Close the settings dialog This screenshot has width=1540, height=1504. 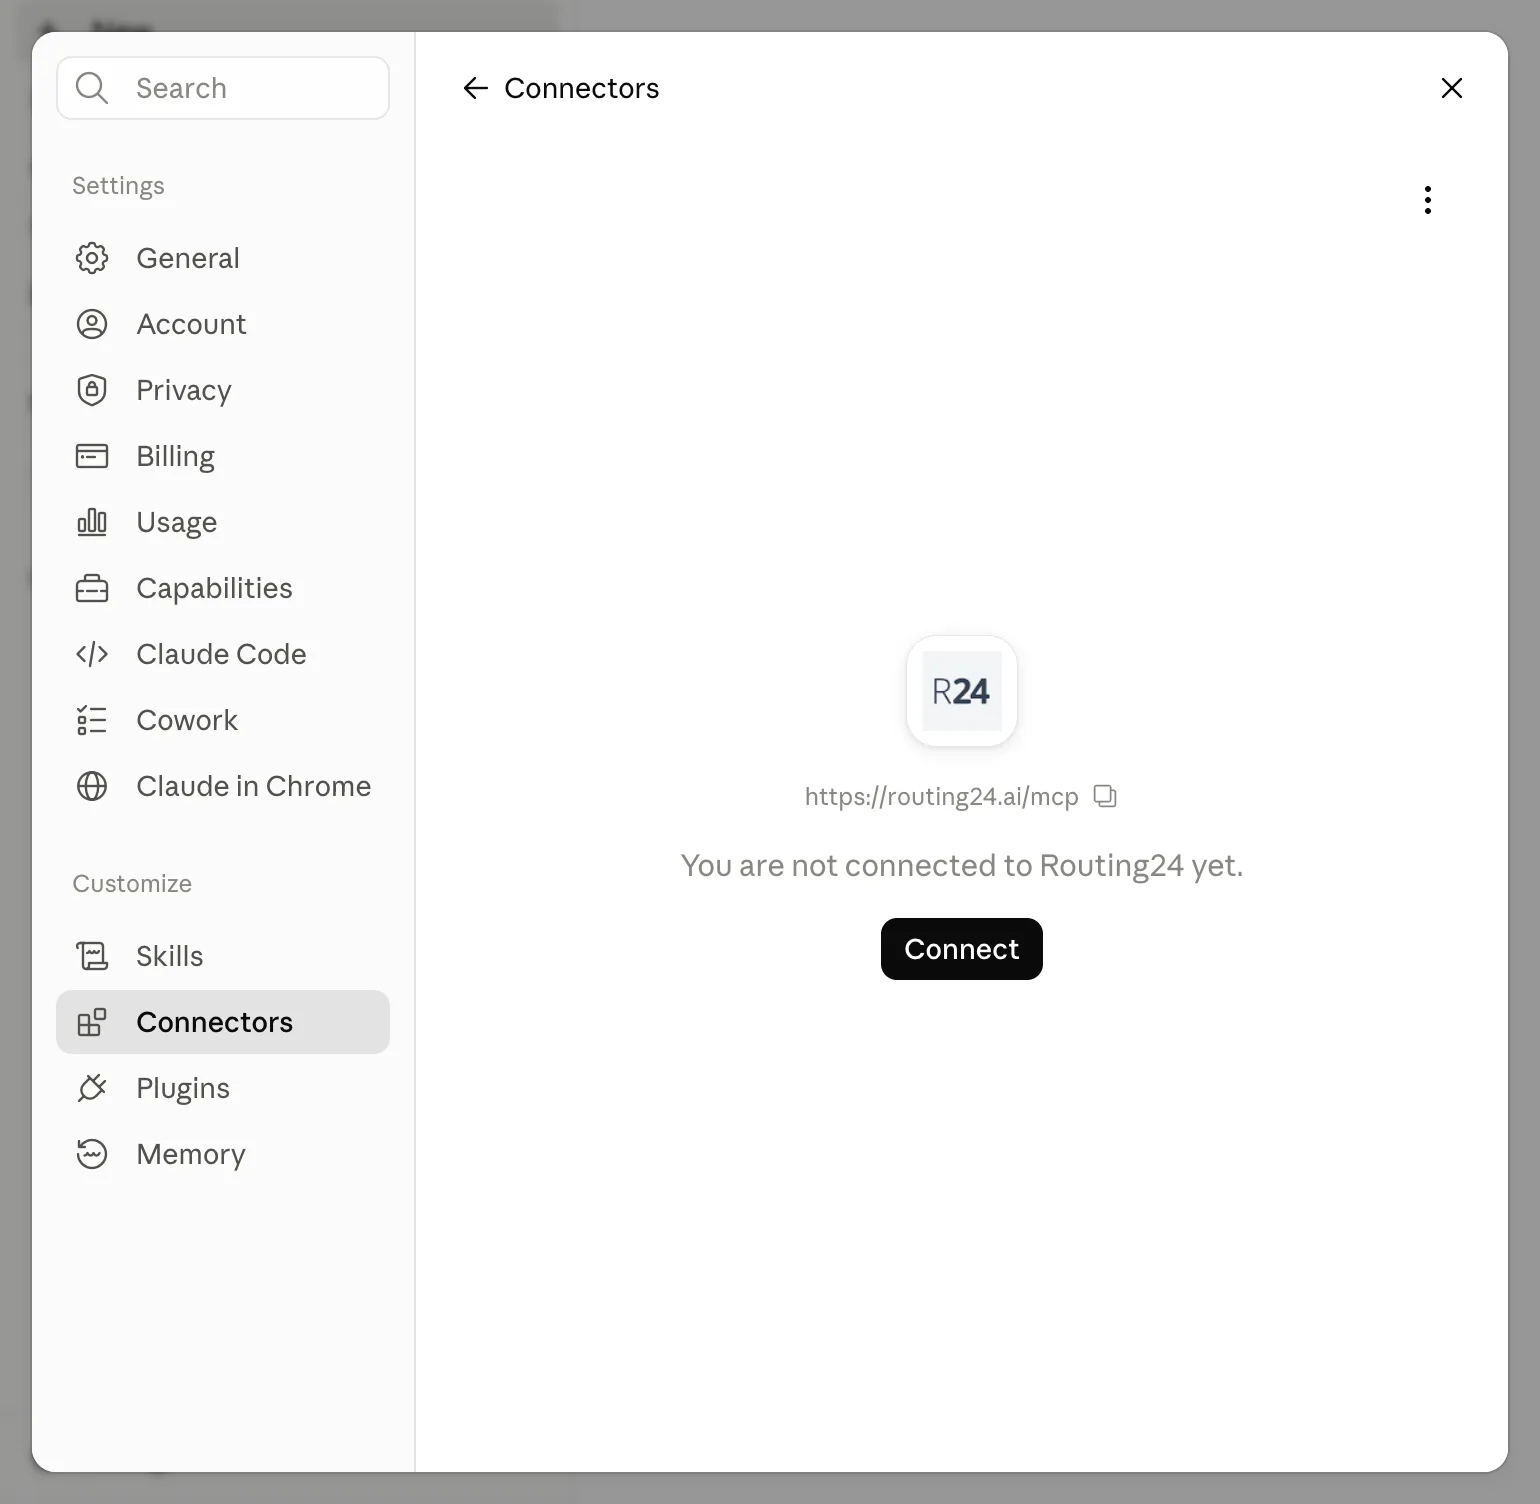point(1452,88)
